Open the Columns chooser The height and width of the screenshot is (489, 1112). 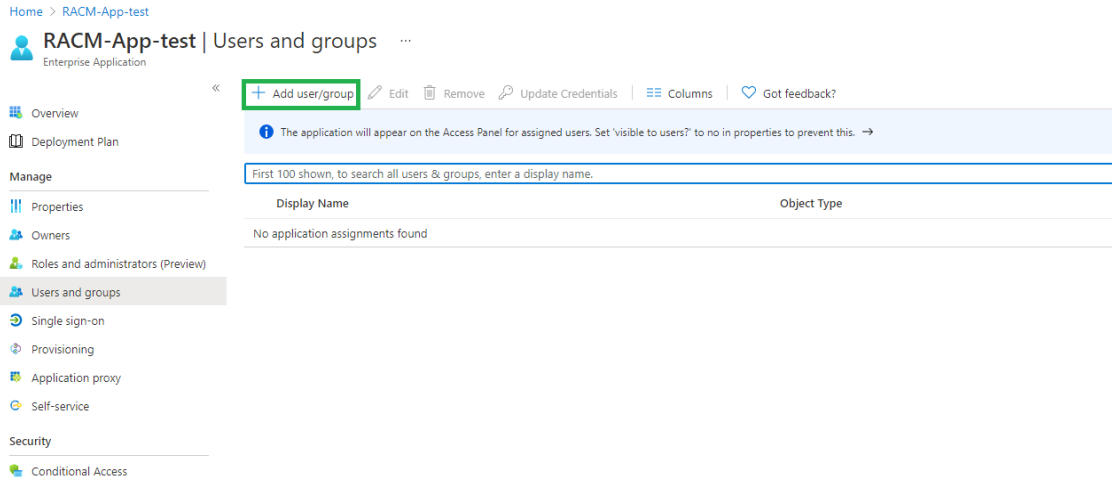click(679, 94)
